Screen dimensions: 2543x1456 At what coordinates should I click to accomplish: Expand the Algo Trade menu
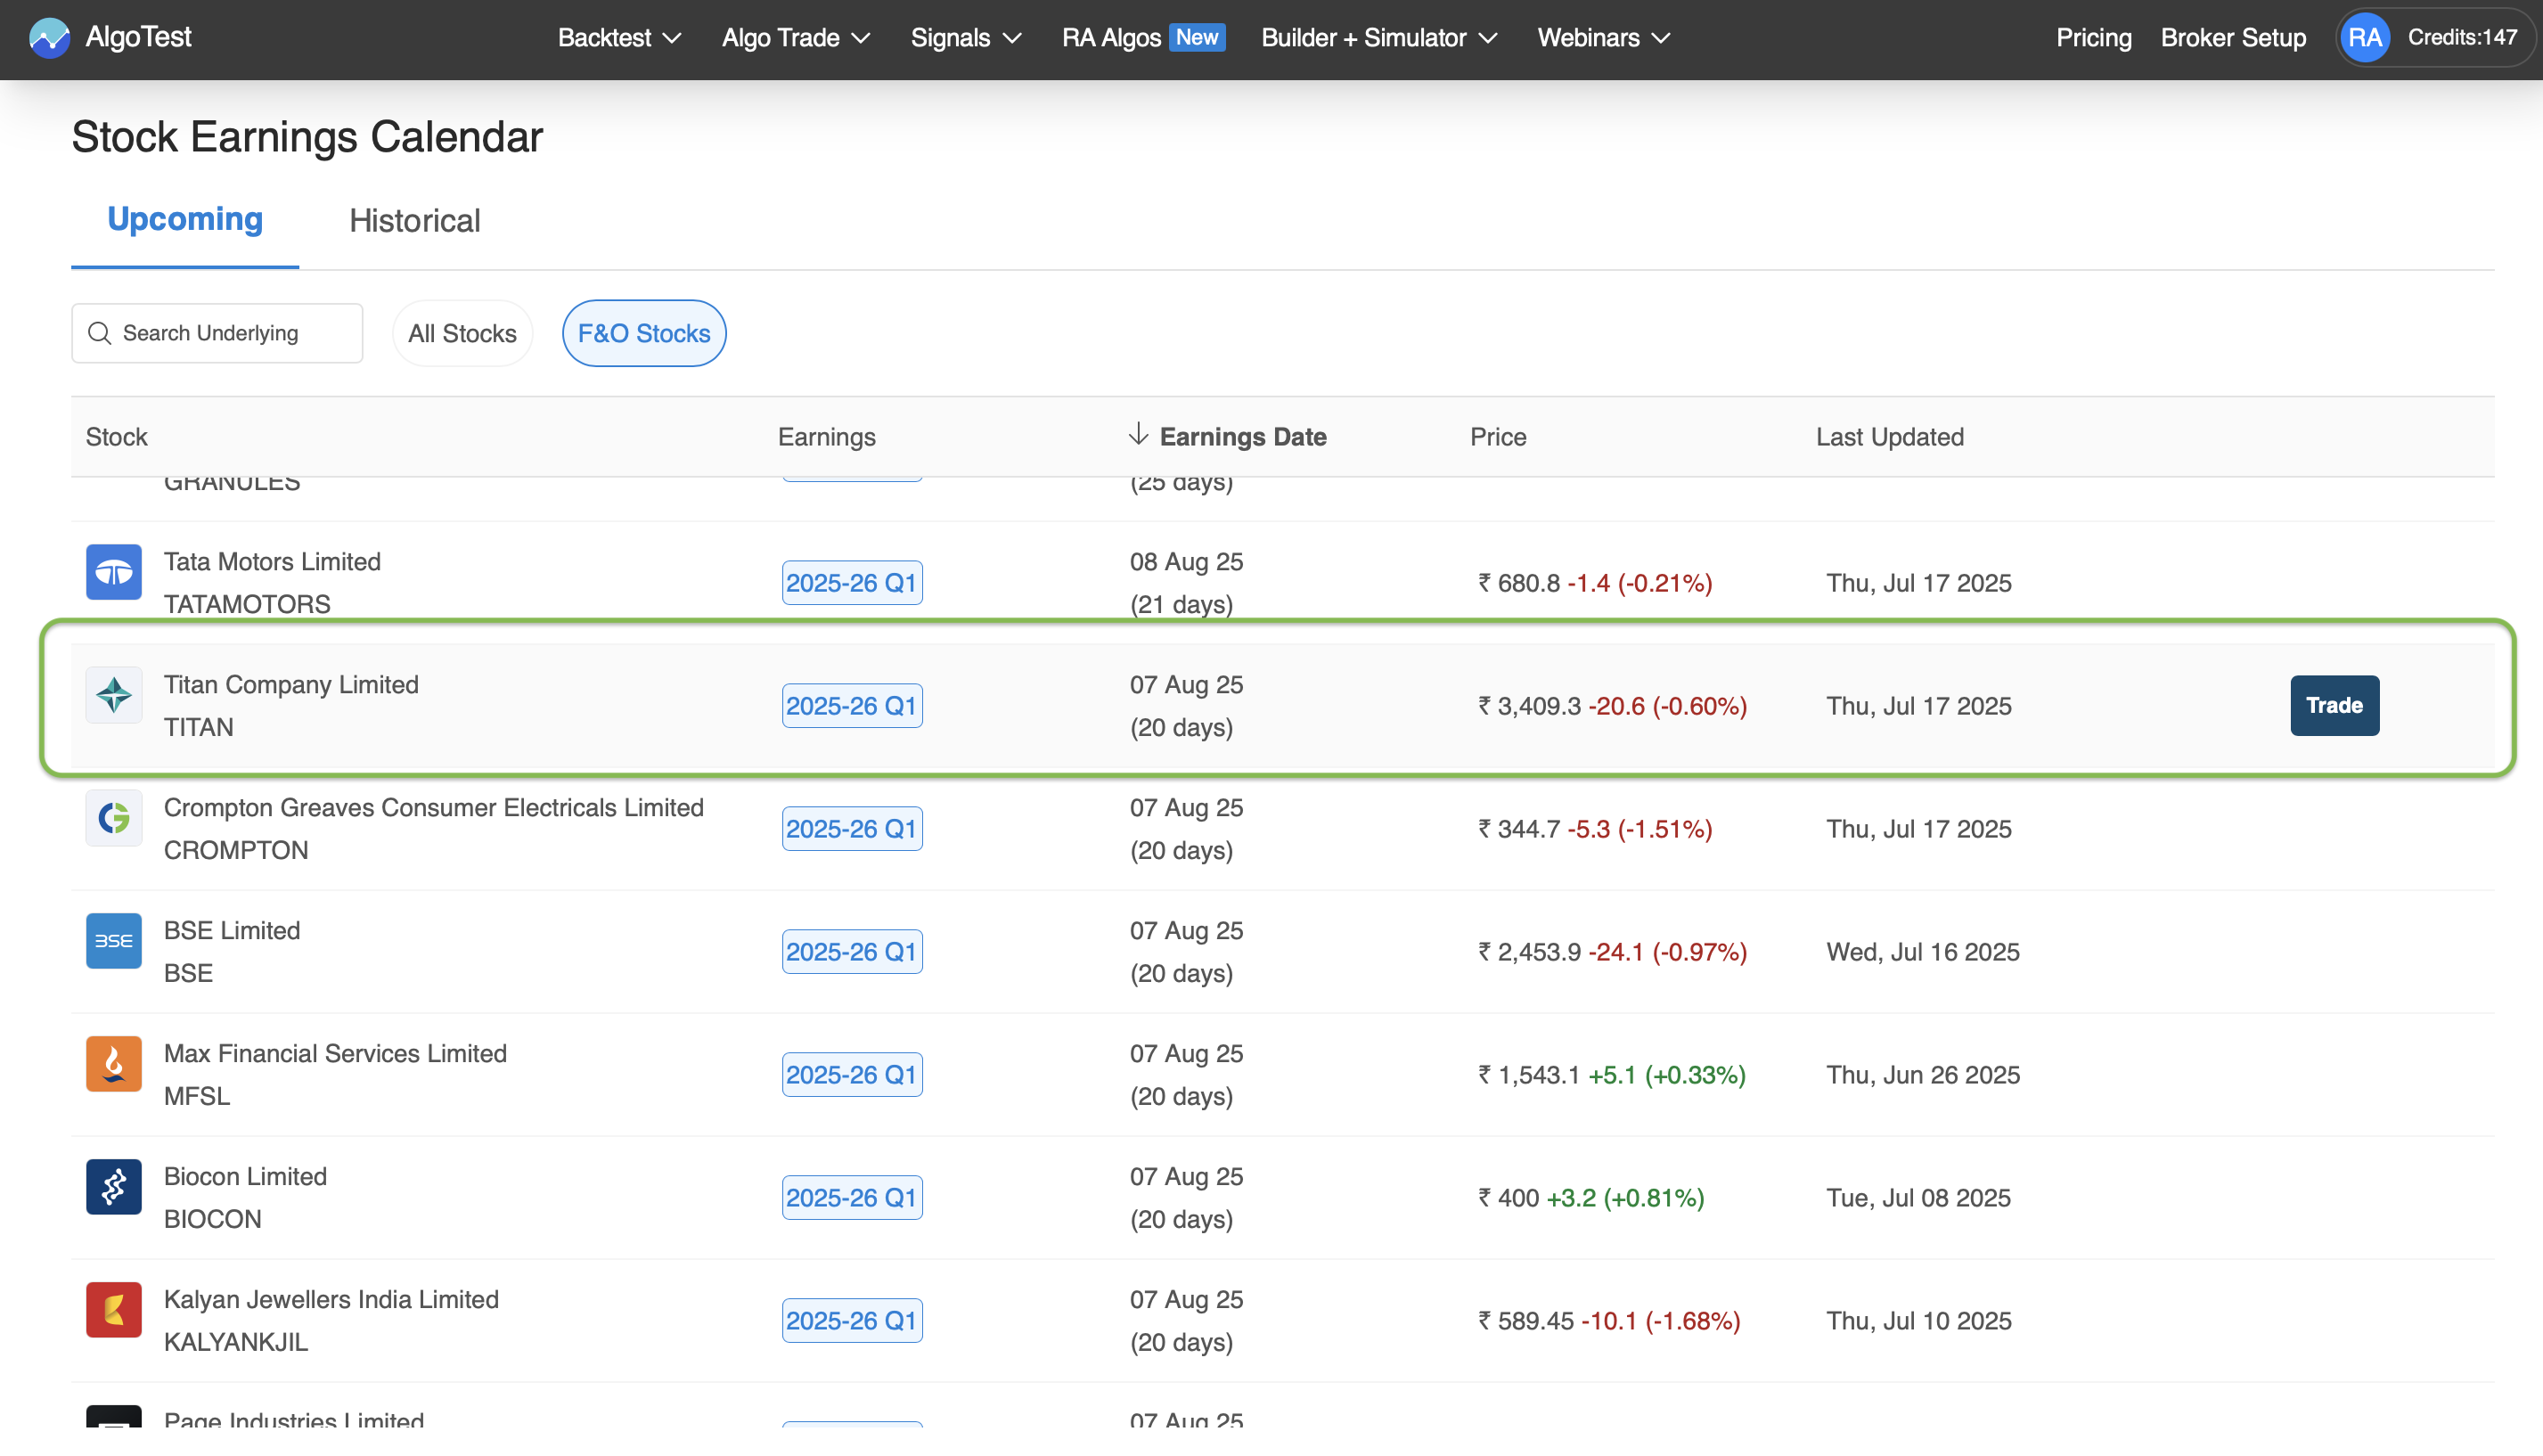(x=796, y=38)
